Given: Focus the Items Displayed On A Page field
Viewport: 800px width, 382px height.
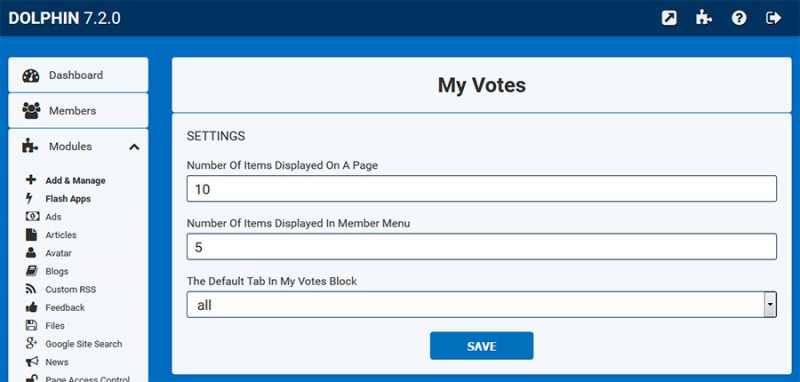Looking at the screenshot, I should coord(481,189).
